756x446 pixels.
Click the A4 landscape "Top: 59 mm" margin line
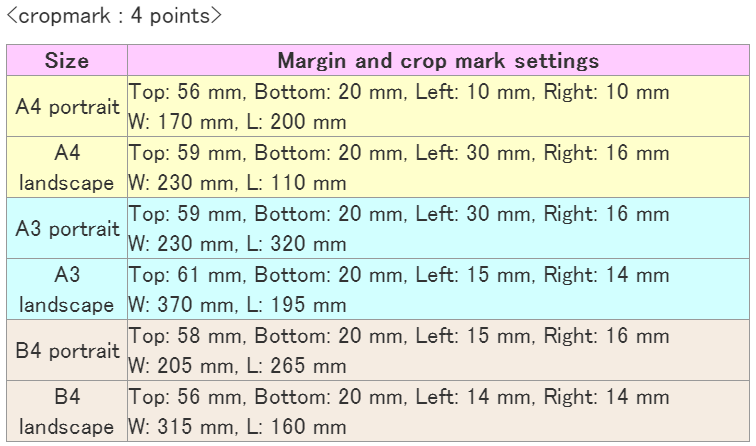coord(399,153)
